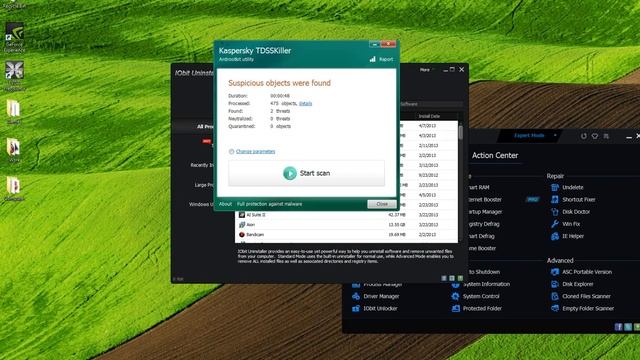Open the Action Center tab
640x360 pixels.
(495, 156)
